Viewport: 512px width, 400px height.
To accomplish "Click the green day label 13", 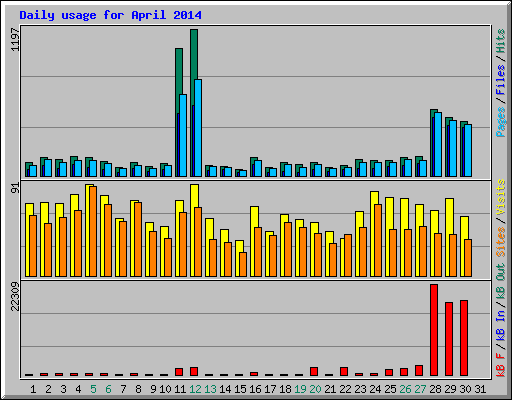I will [210, 389].
